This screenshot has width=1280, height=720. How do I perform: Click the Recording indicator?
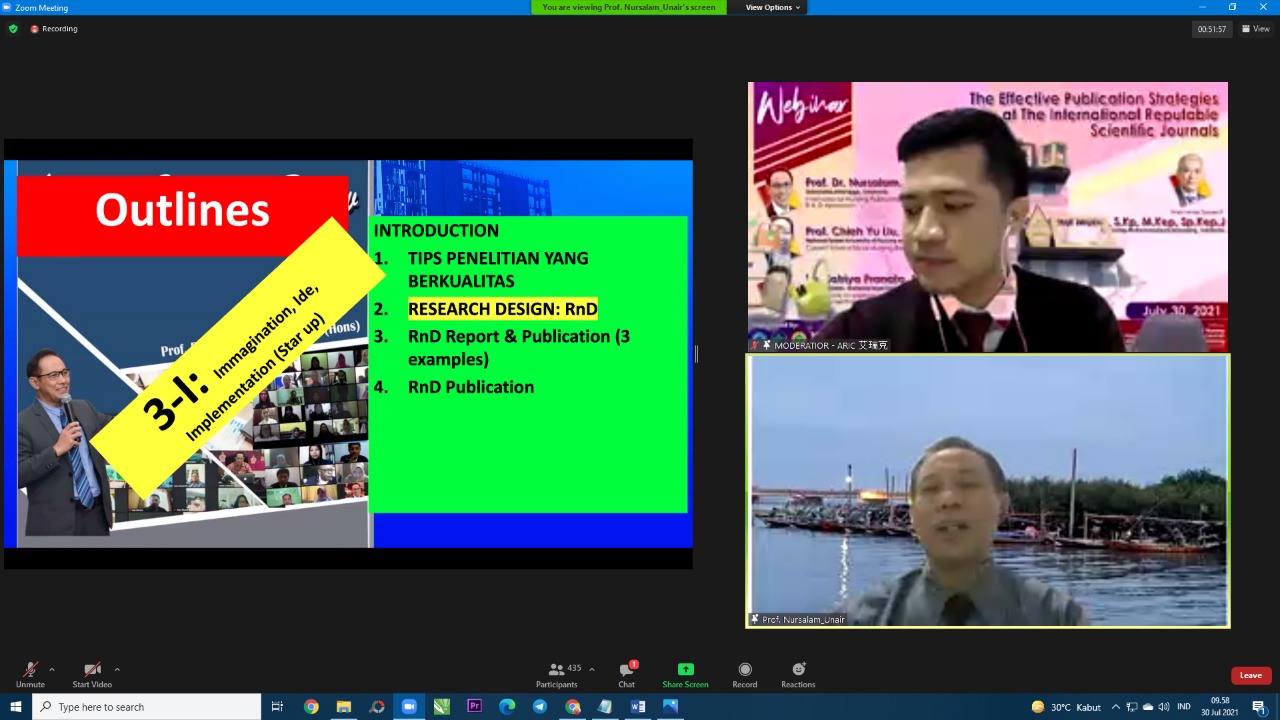pyautogui.click(x=54, y=29)
